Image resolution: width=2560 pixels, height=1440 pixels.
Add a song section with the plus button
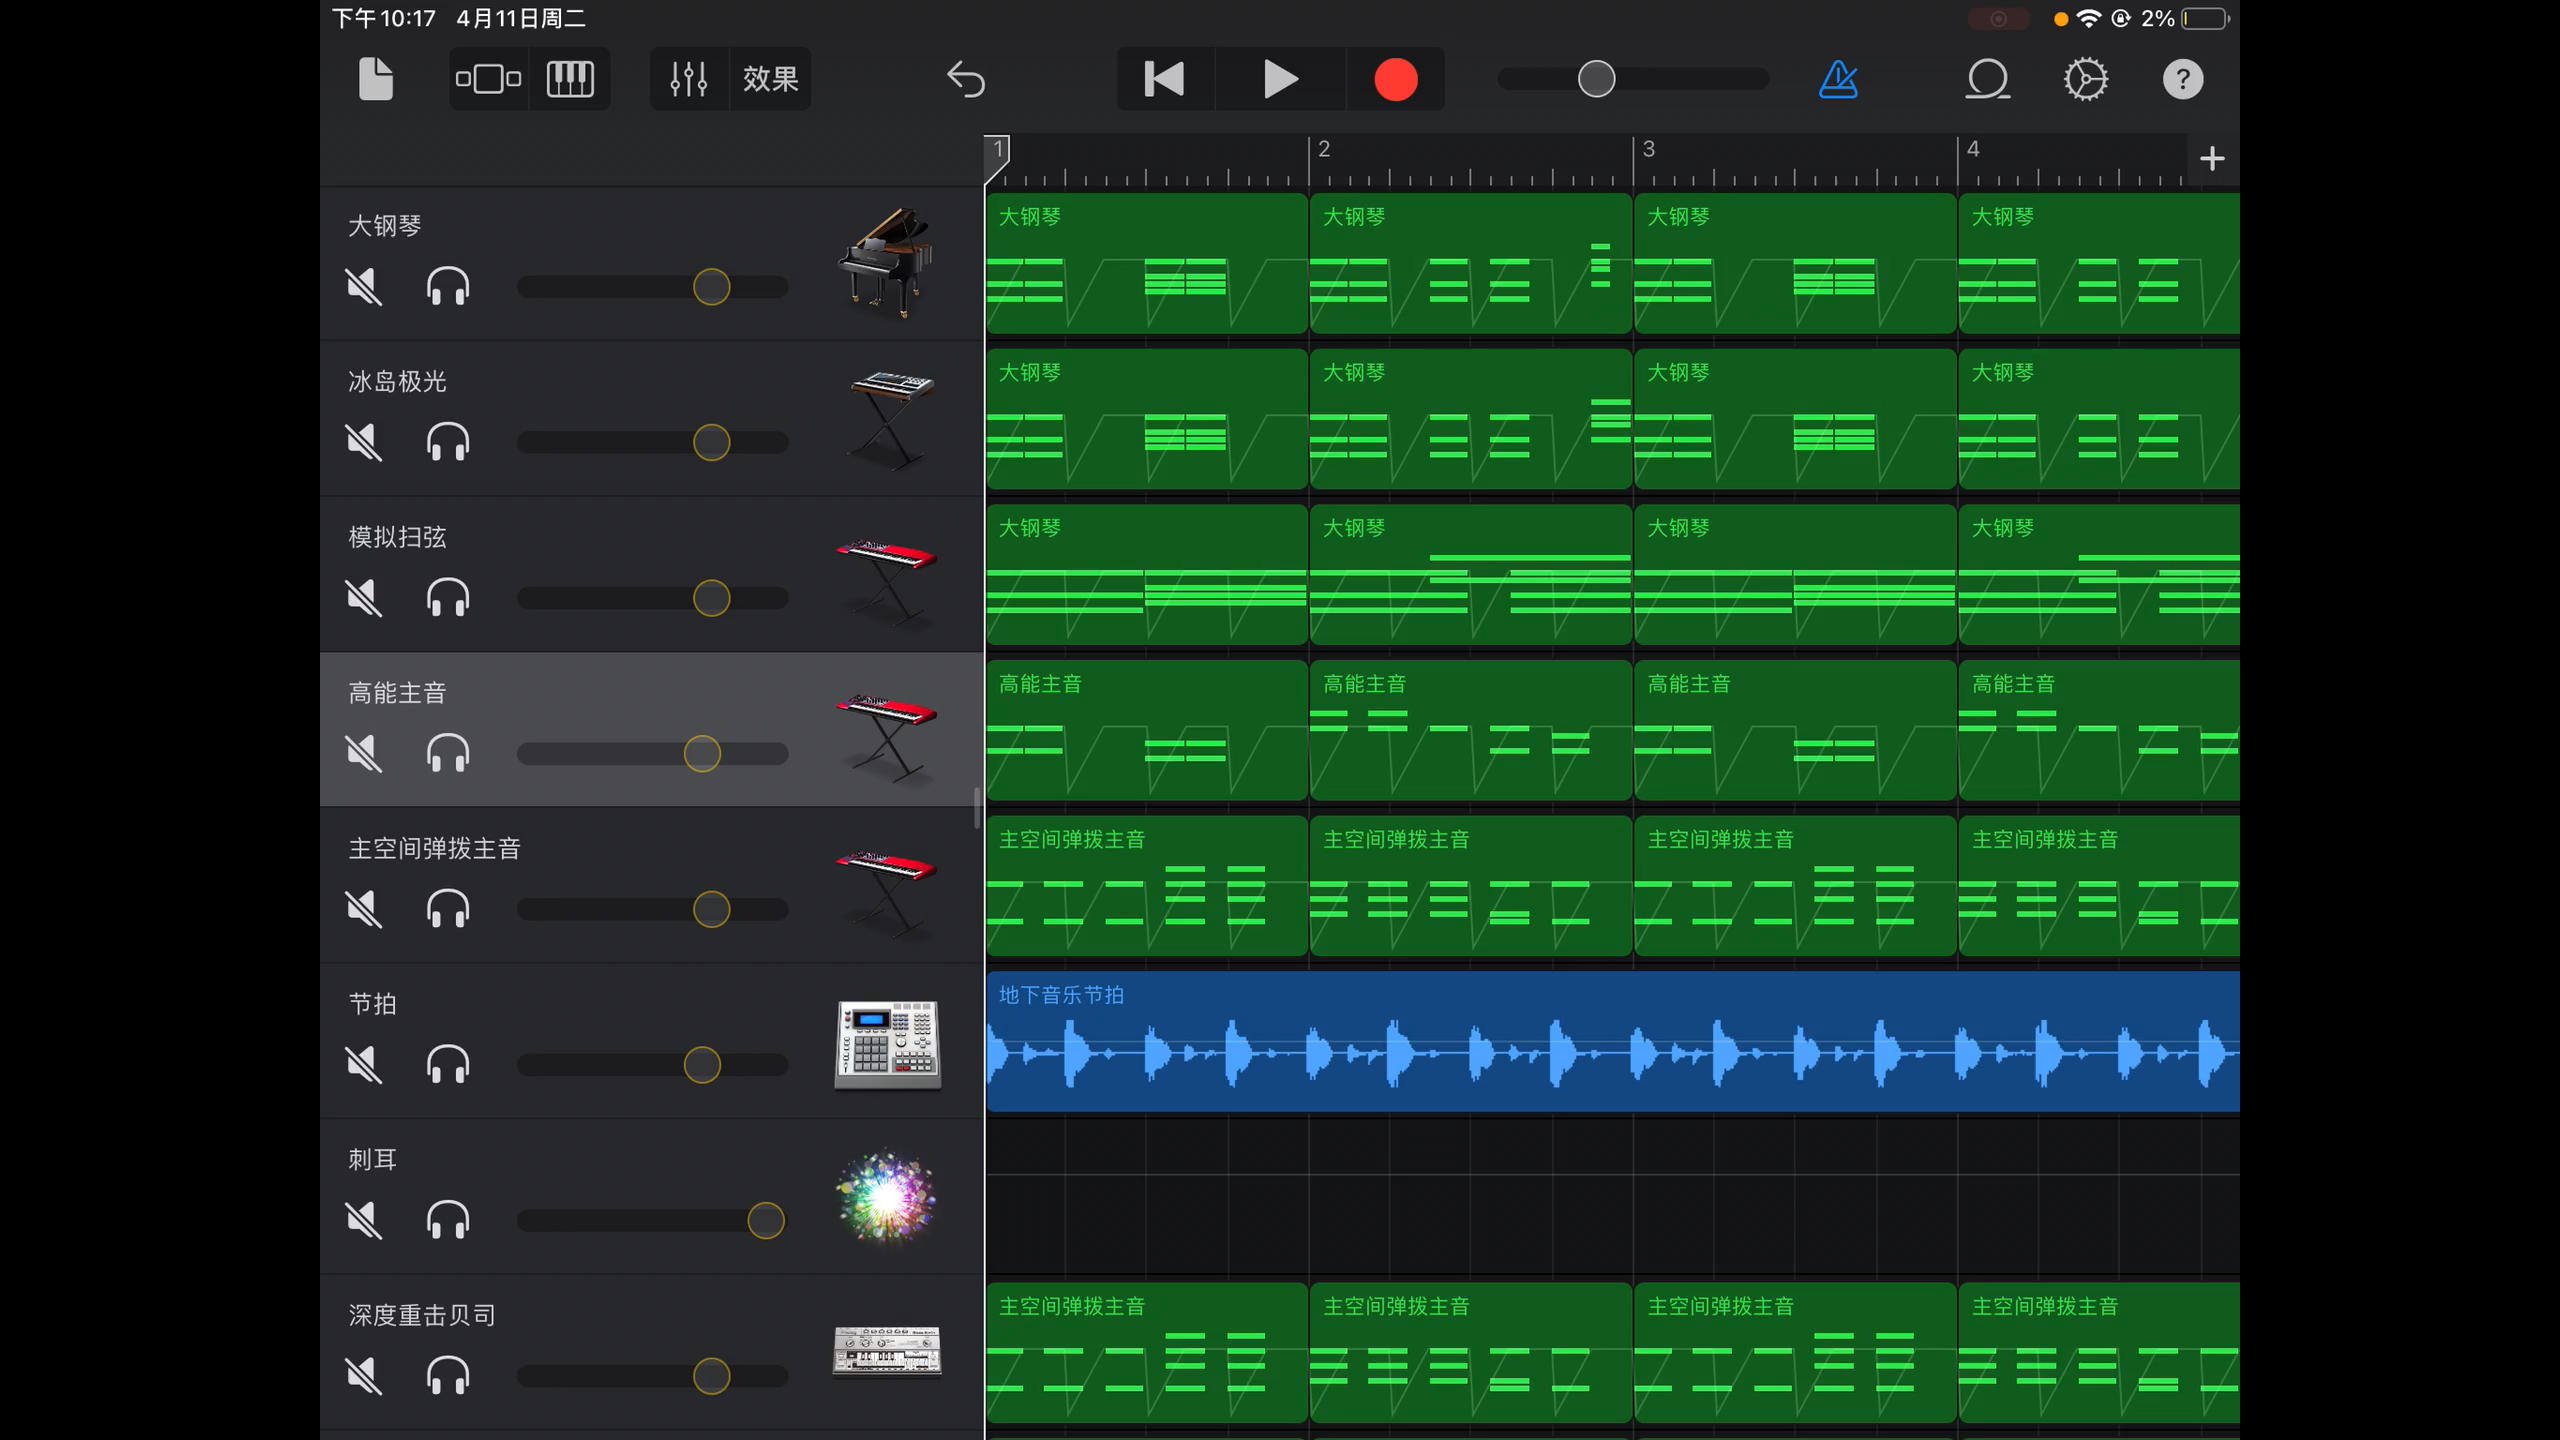tap(2212, 159)
